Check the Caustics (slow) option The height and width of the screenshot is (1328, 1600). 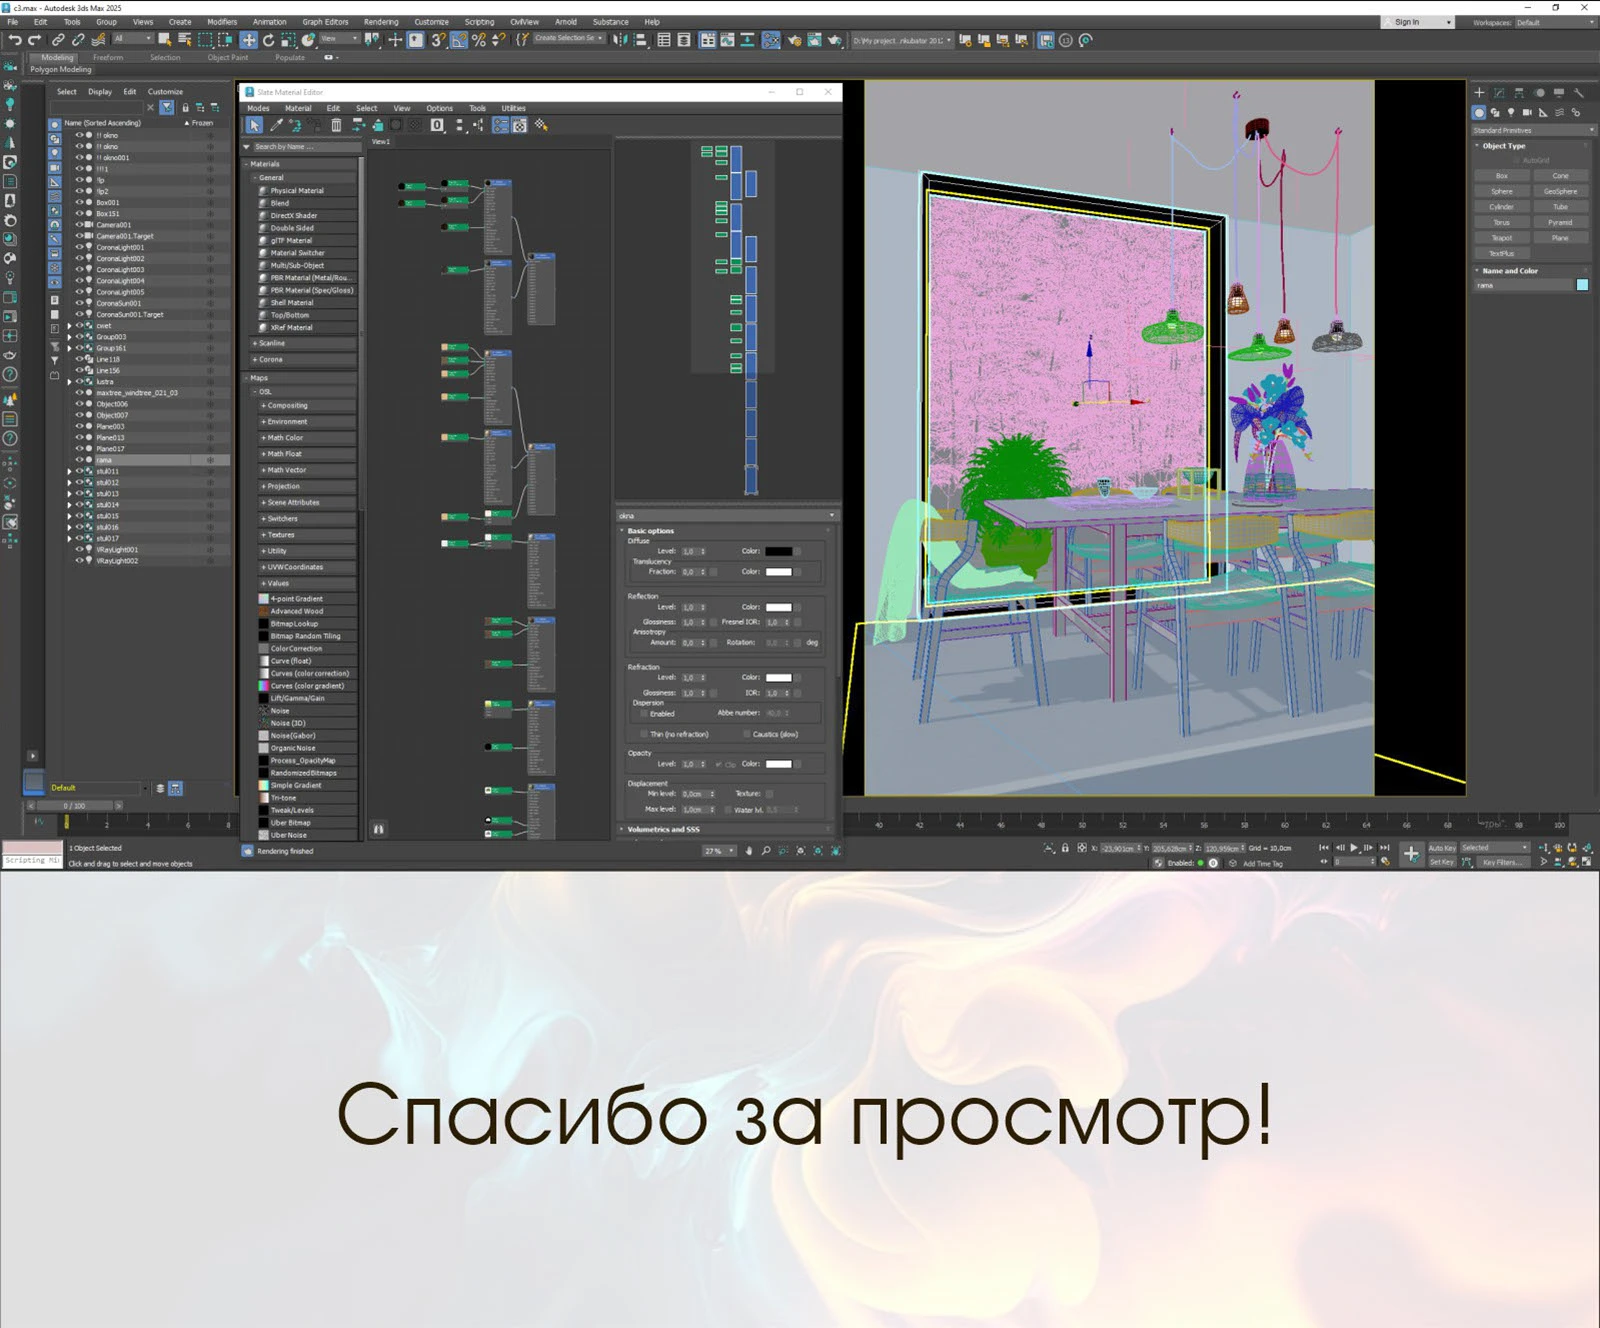746,734
